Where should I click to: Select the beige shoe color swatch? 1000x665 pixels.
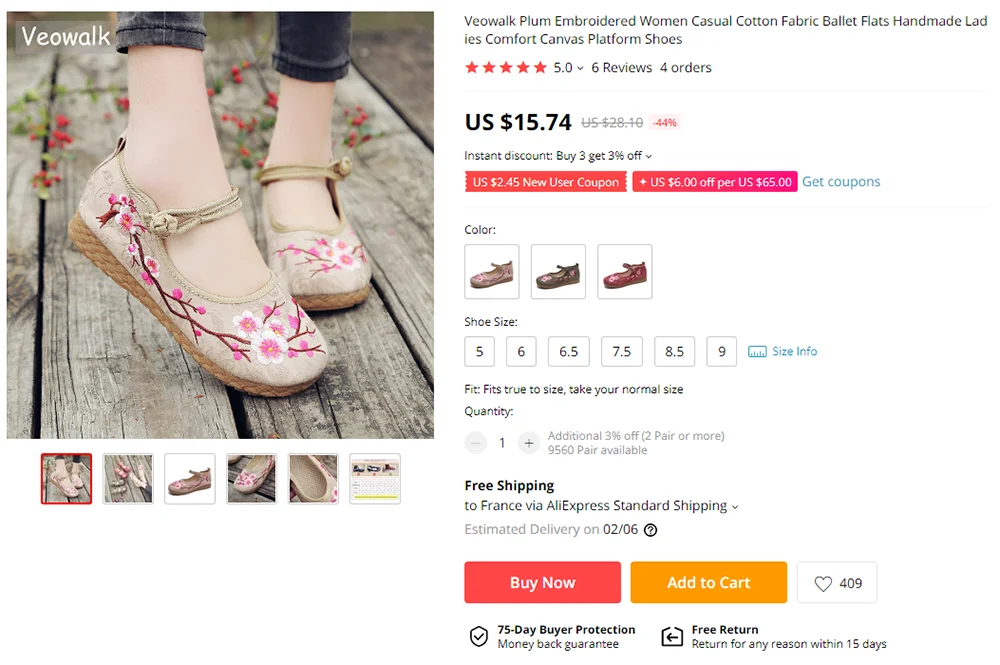coord(492,272)
